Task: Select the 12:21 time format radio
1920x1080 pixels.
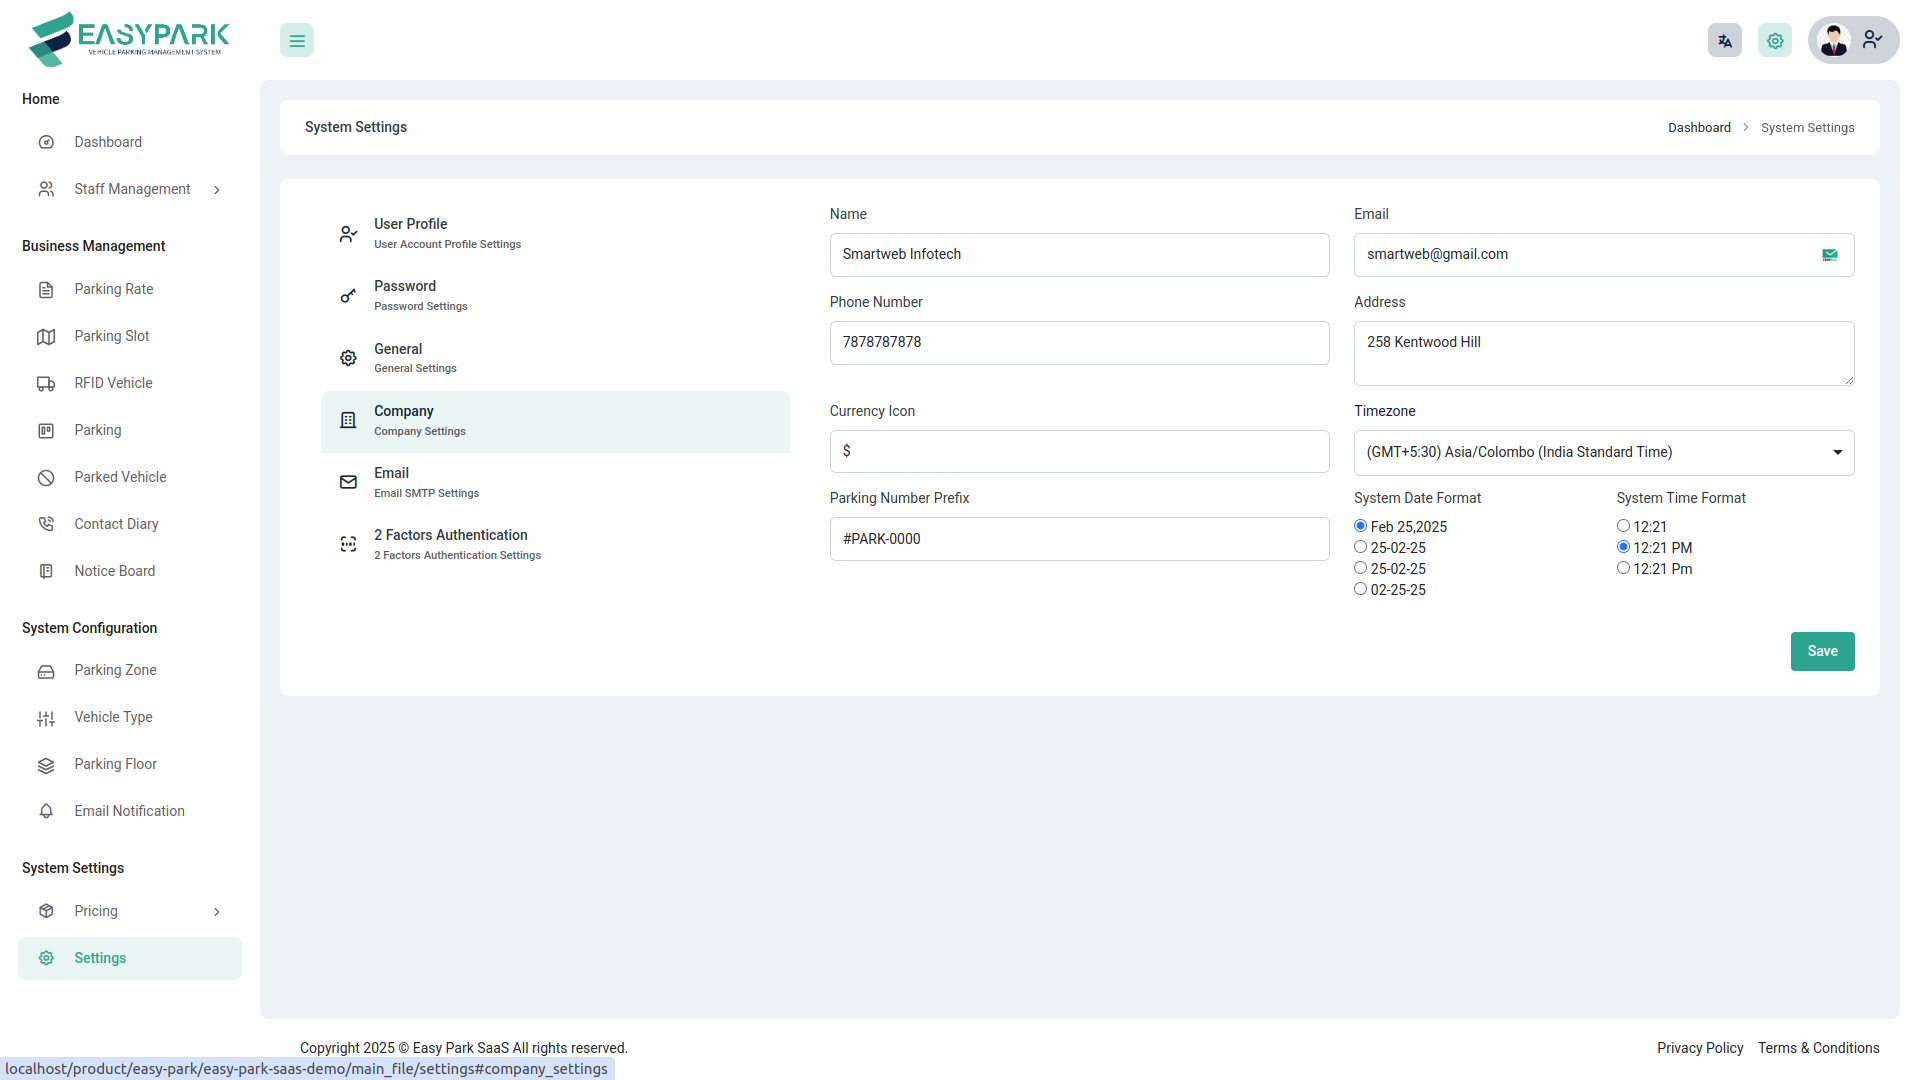Action: (x=1623, y=526)
